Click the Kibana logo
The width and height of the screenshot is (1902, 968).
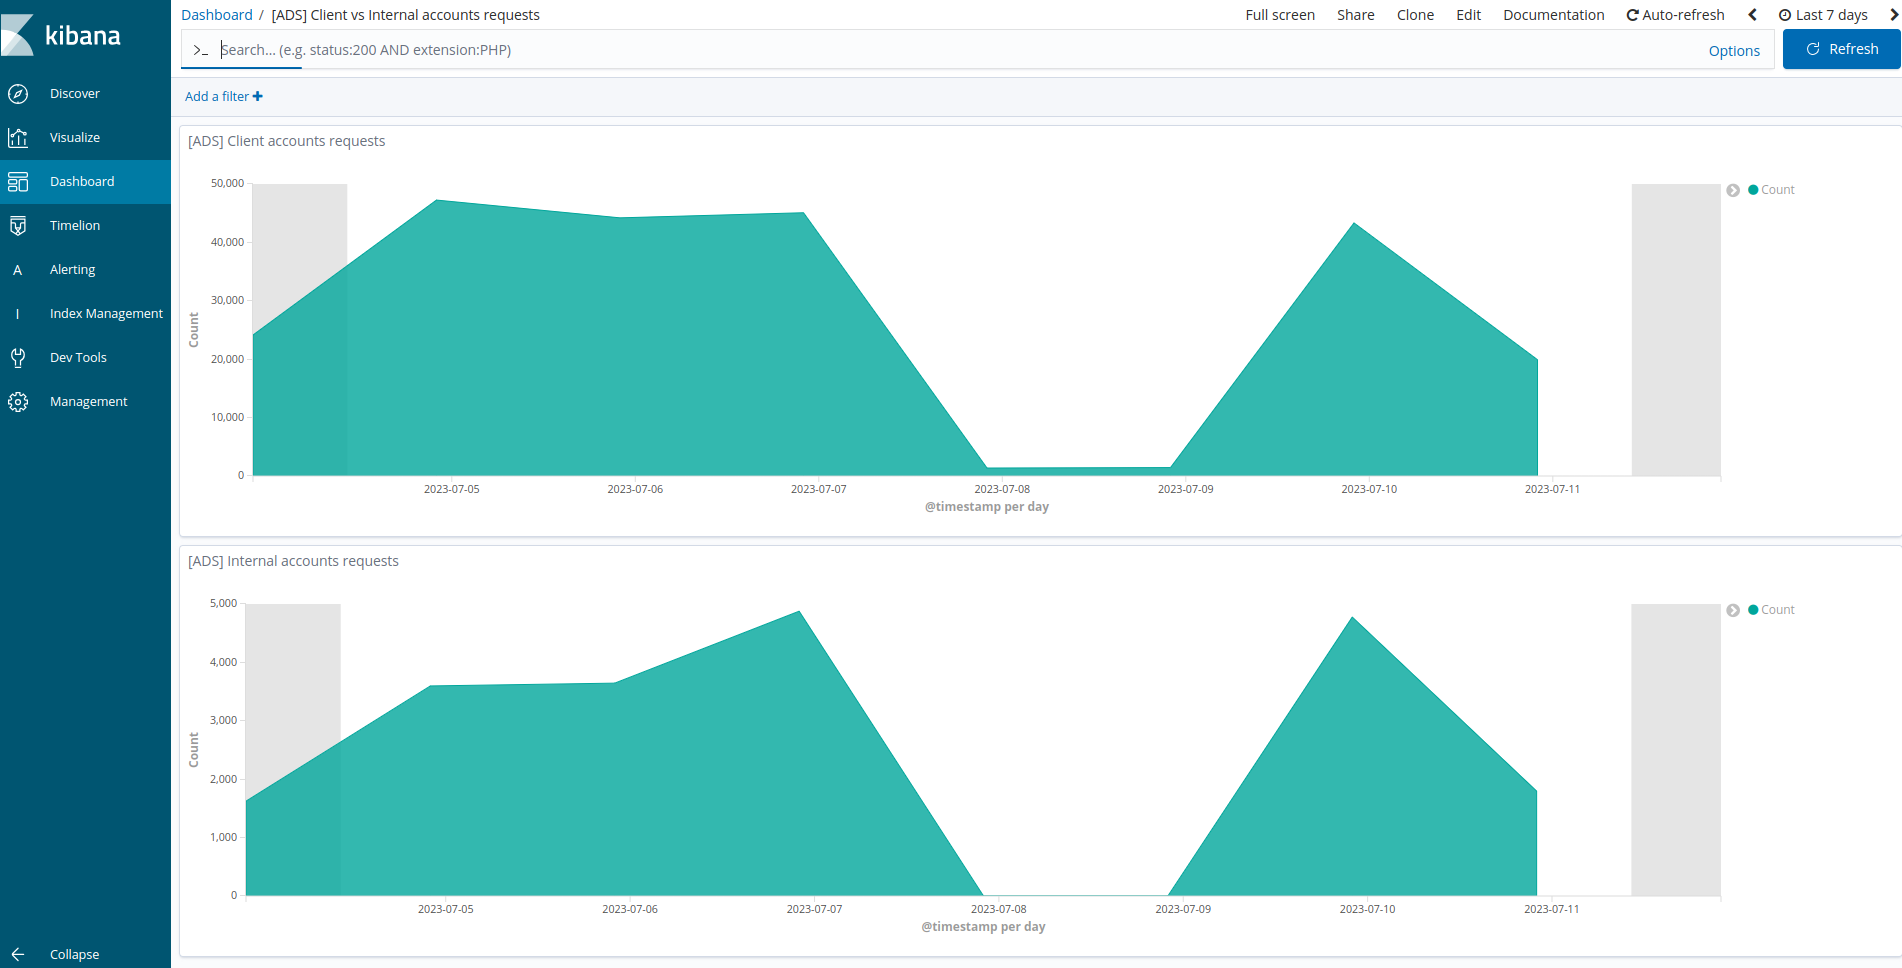pos(62,35)
